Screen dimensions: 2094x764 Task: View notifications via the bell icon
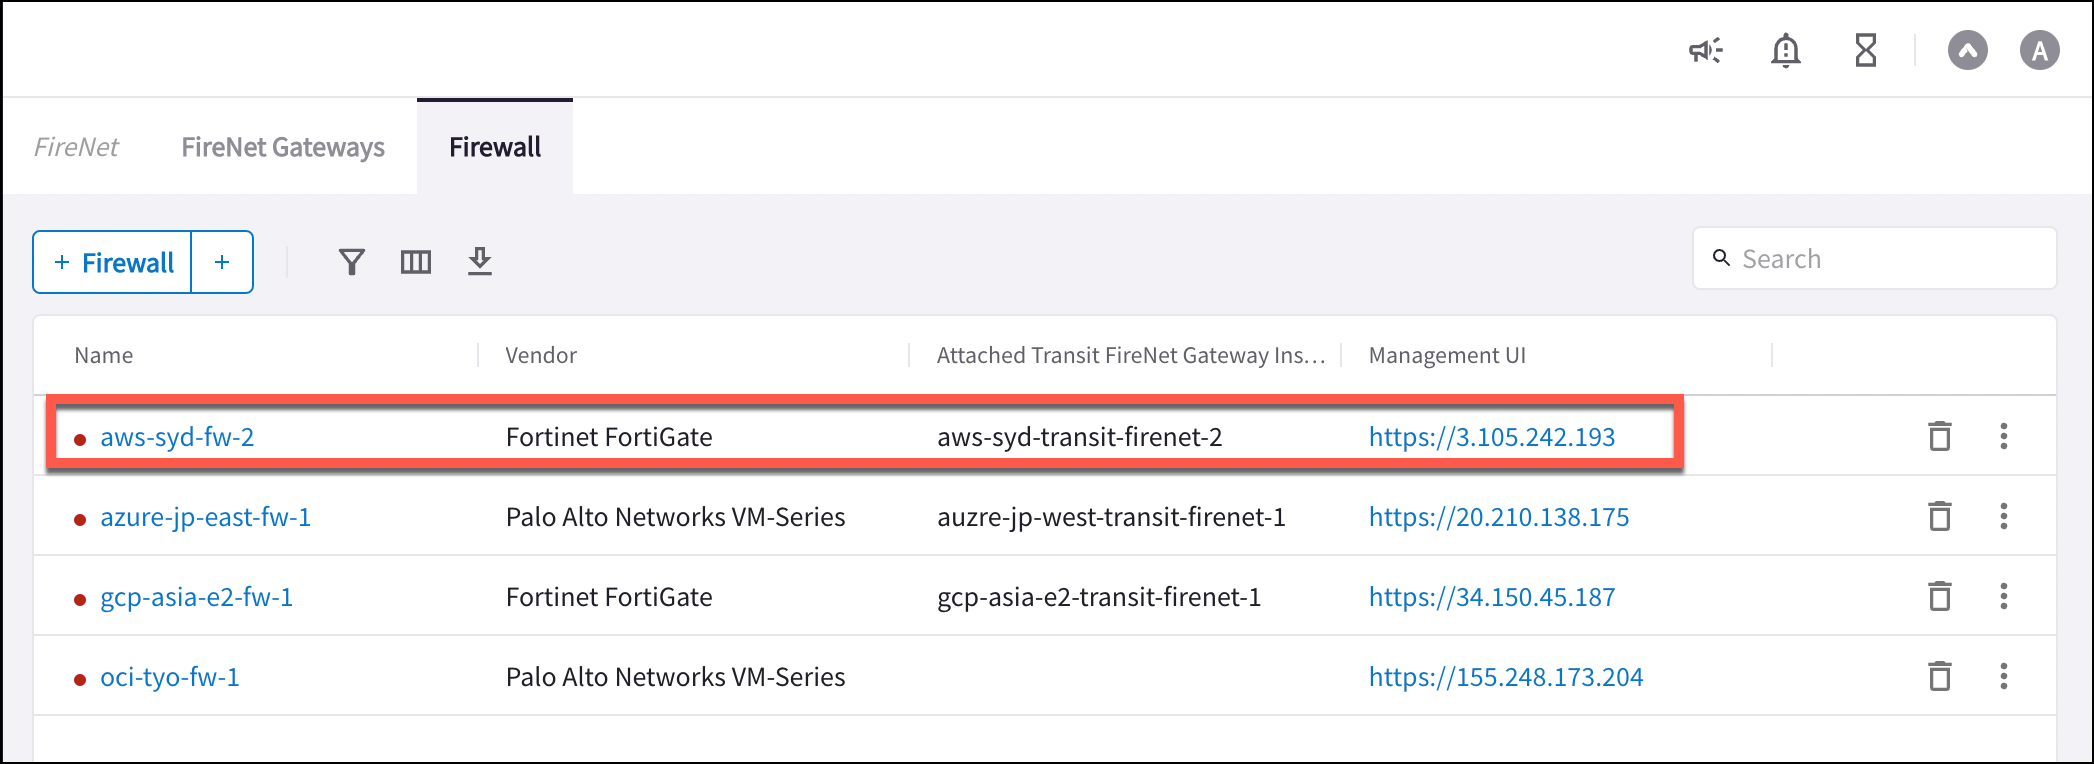(1786, 50)
